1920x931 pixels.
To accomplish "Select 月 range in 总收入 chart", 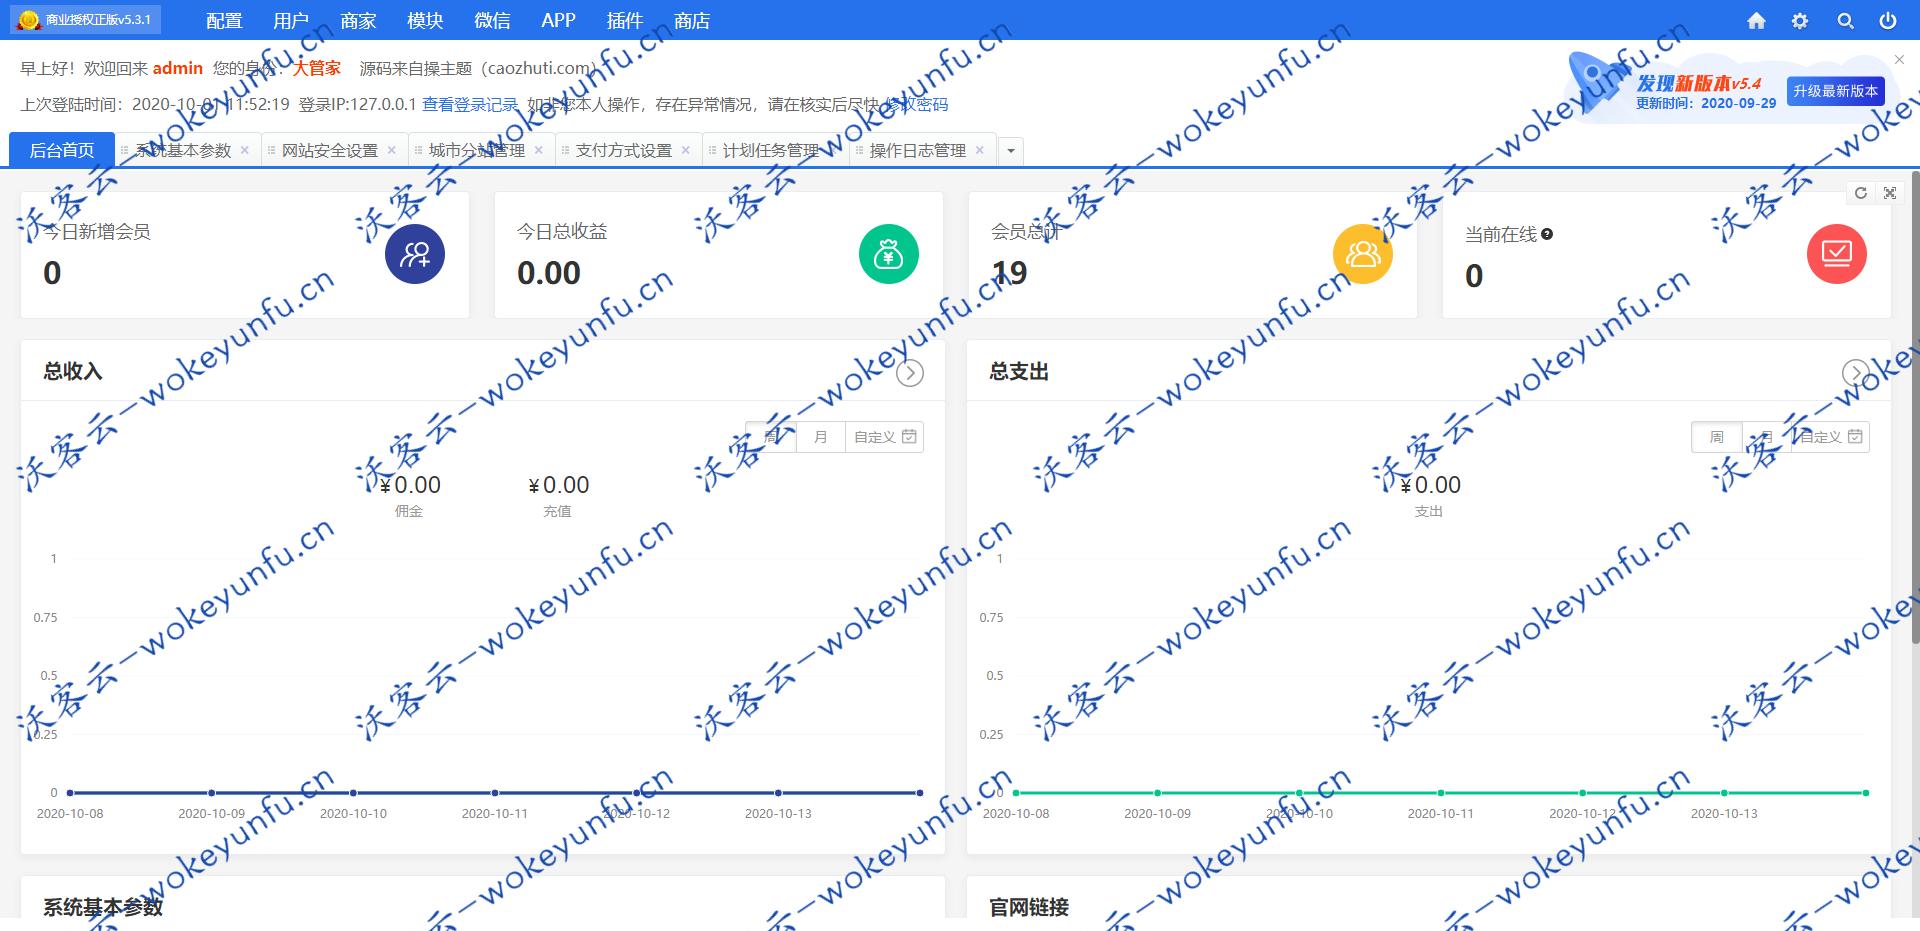I will pos(821,437).
